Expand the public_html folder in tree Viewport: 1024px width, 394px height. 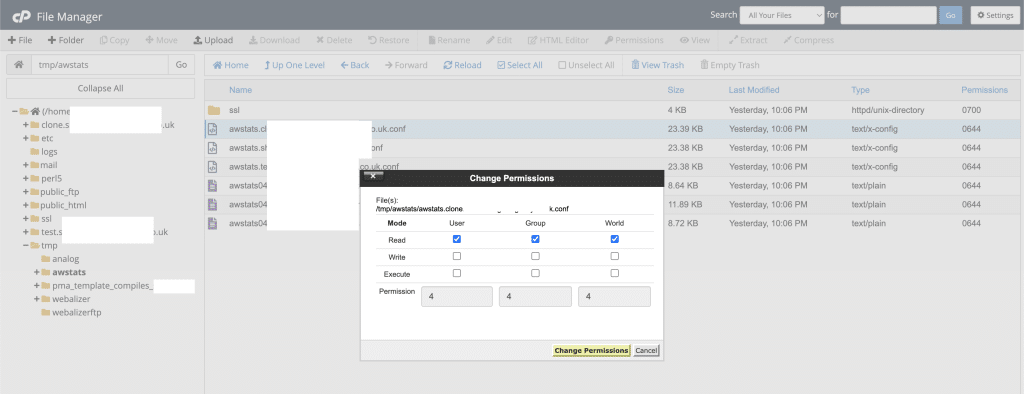pos(25,205)
